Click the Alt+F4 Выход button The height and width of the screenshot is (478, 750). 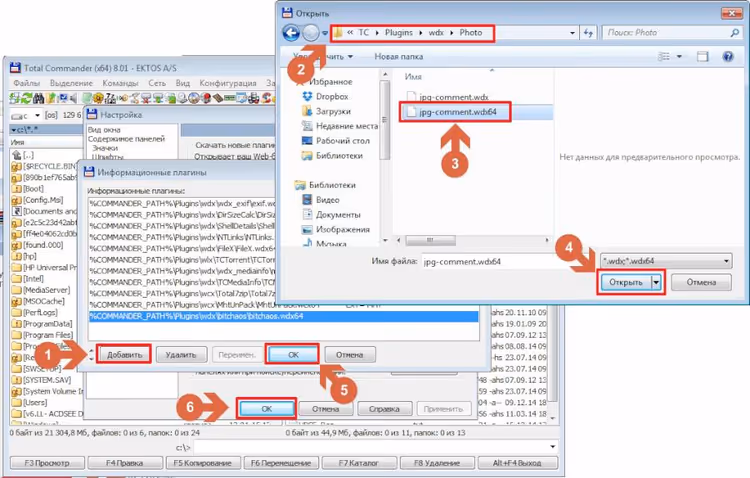click(517, 463)
